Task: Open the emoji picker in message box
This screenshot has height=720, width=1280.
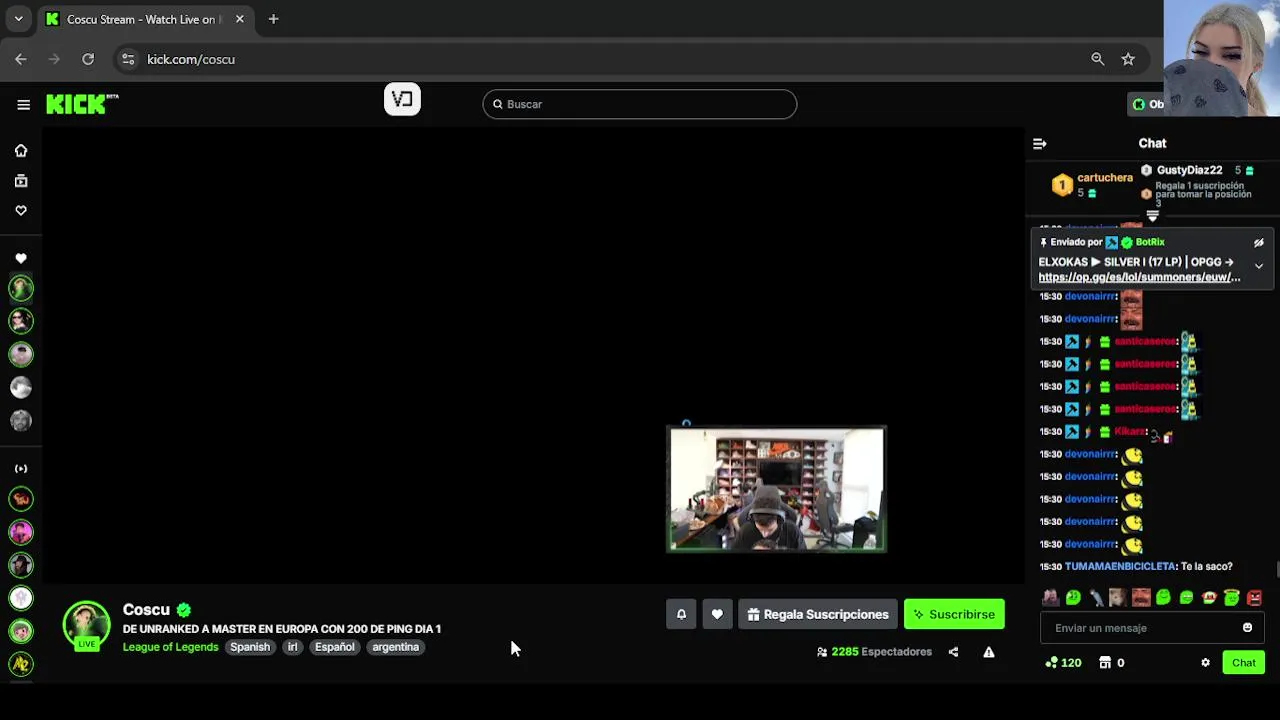Action: [x=1247, y=628]
